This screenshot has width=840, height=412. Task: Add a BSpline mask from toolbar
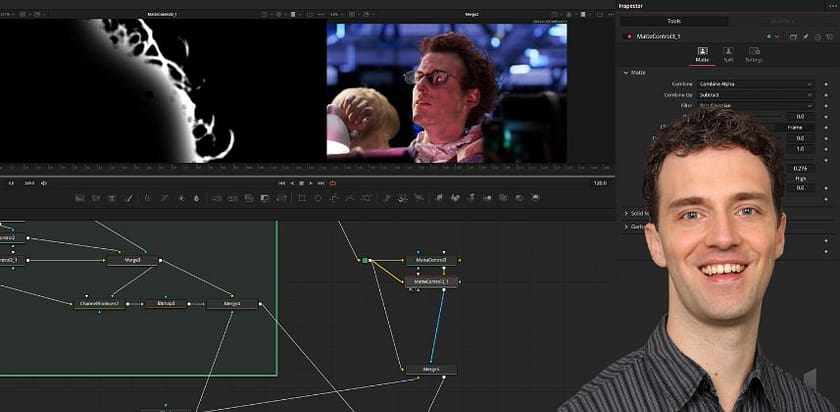349,198
